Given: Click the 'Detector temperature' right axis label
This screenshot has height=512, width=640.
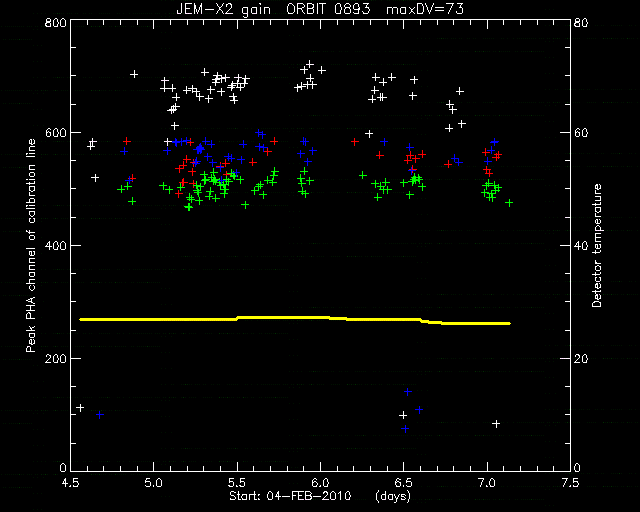Looking at the screenshot, I should [x=596, y=245].
